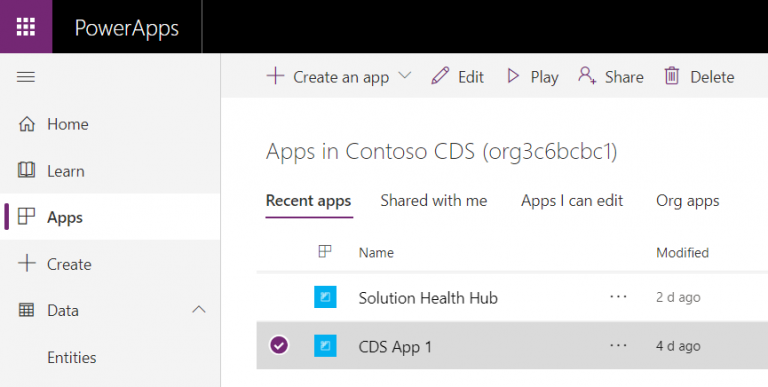Click the Home house icon
Viewport: 768px width, 387px height.
26,124
